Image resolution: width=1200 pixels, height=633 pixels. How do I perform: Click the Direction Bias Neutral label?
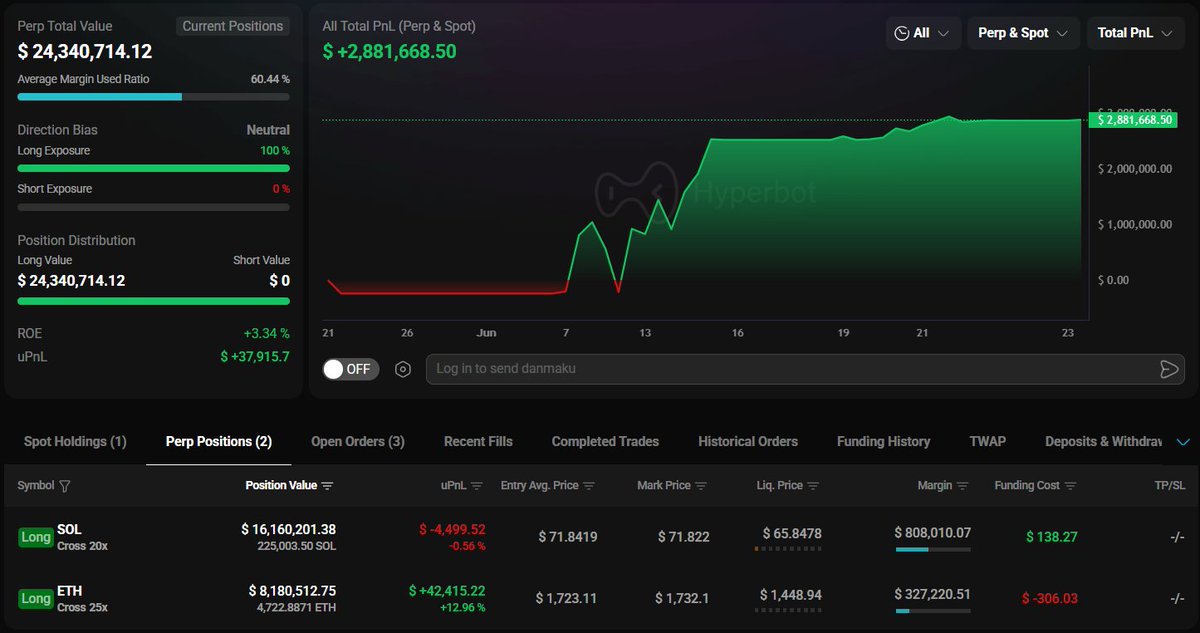tap(268, 130)
